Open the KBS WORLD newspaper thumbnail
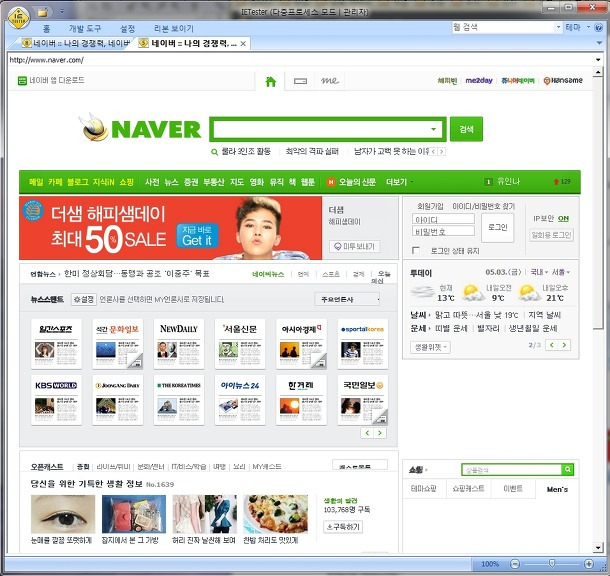The height and width of the screenshot is (576, 610). tap(56, 400)
